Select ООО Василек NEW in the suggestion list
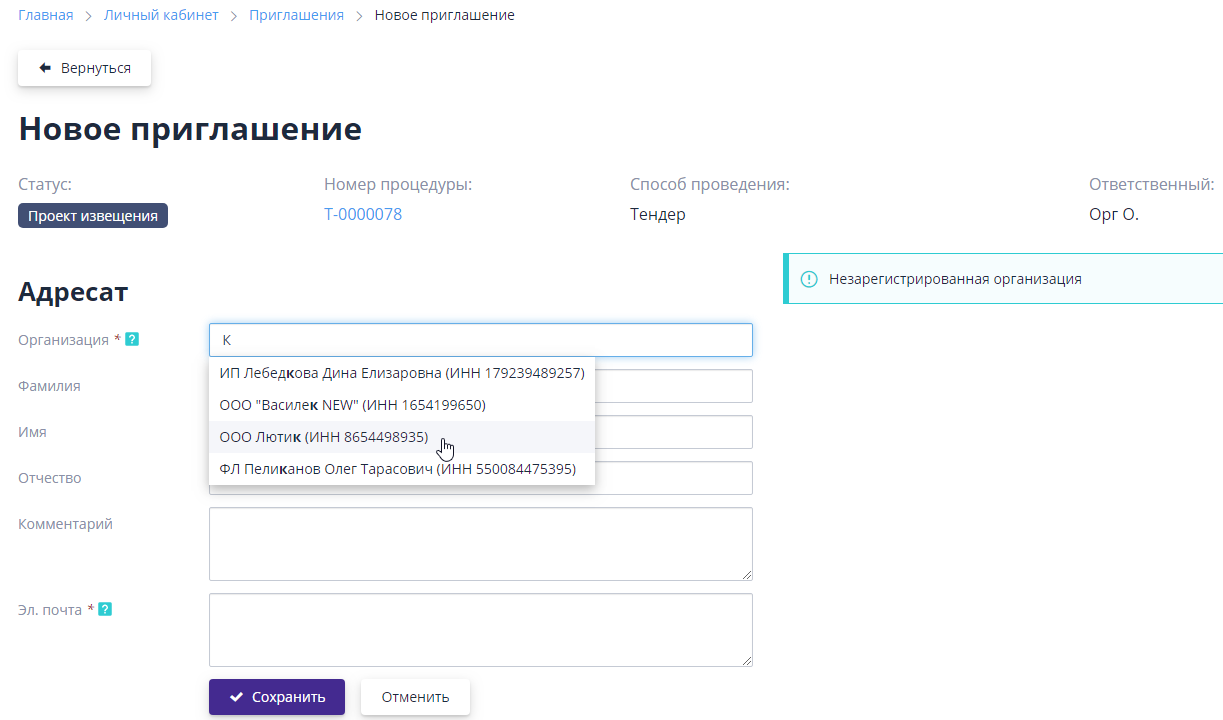 [x=352, y=405]
